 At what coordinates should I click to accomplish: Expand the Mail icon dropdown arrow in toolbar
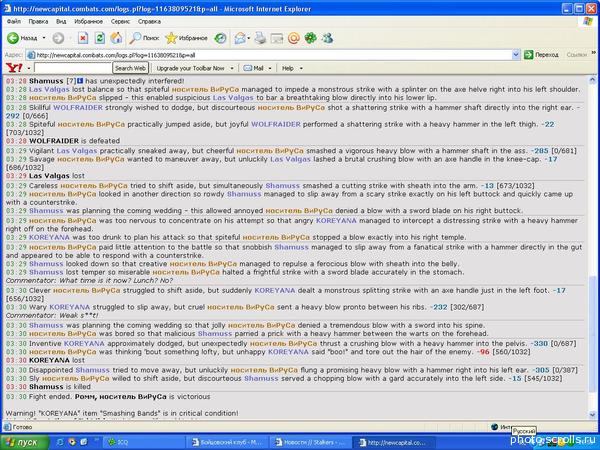click(249, 38)
